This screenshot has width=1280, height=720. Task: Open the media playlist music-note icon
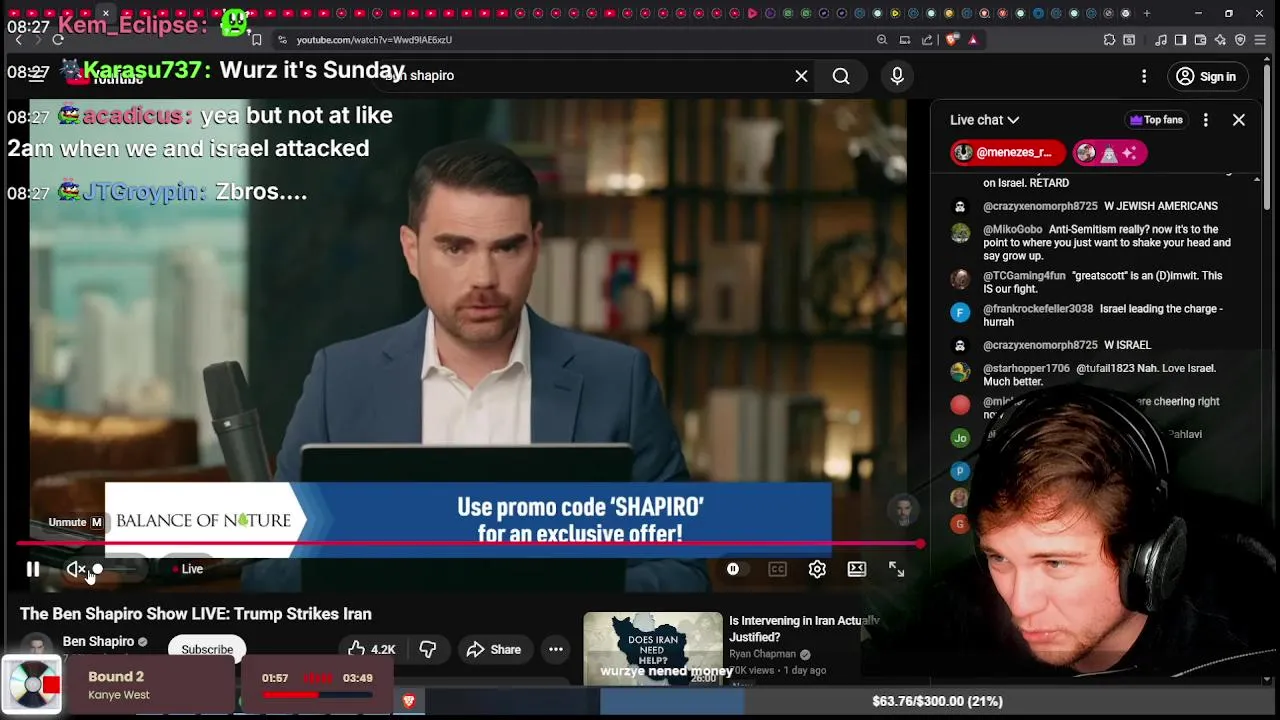(x=1161, y=40)
